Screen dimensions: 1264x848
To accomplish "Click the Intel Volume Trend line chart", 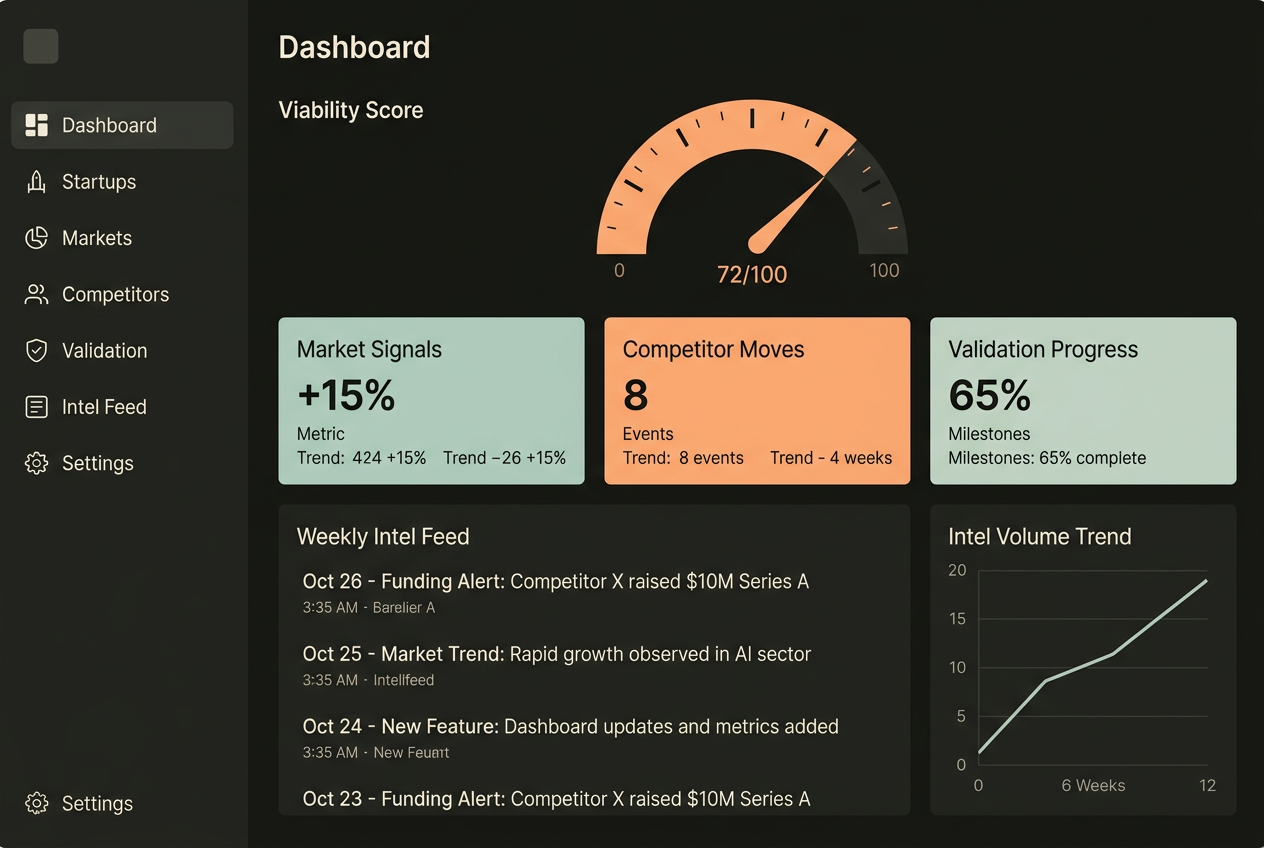I will click(x=1092, y=667).
